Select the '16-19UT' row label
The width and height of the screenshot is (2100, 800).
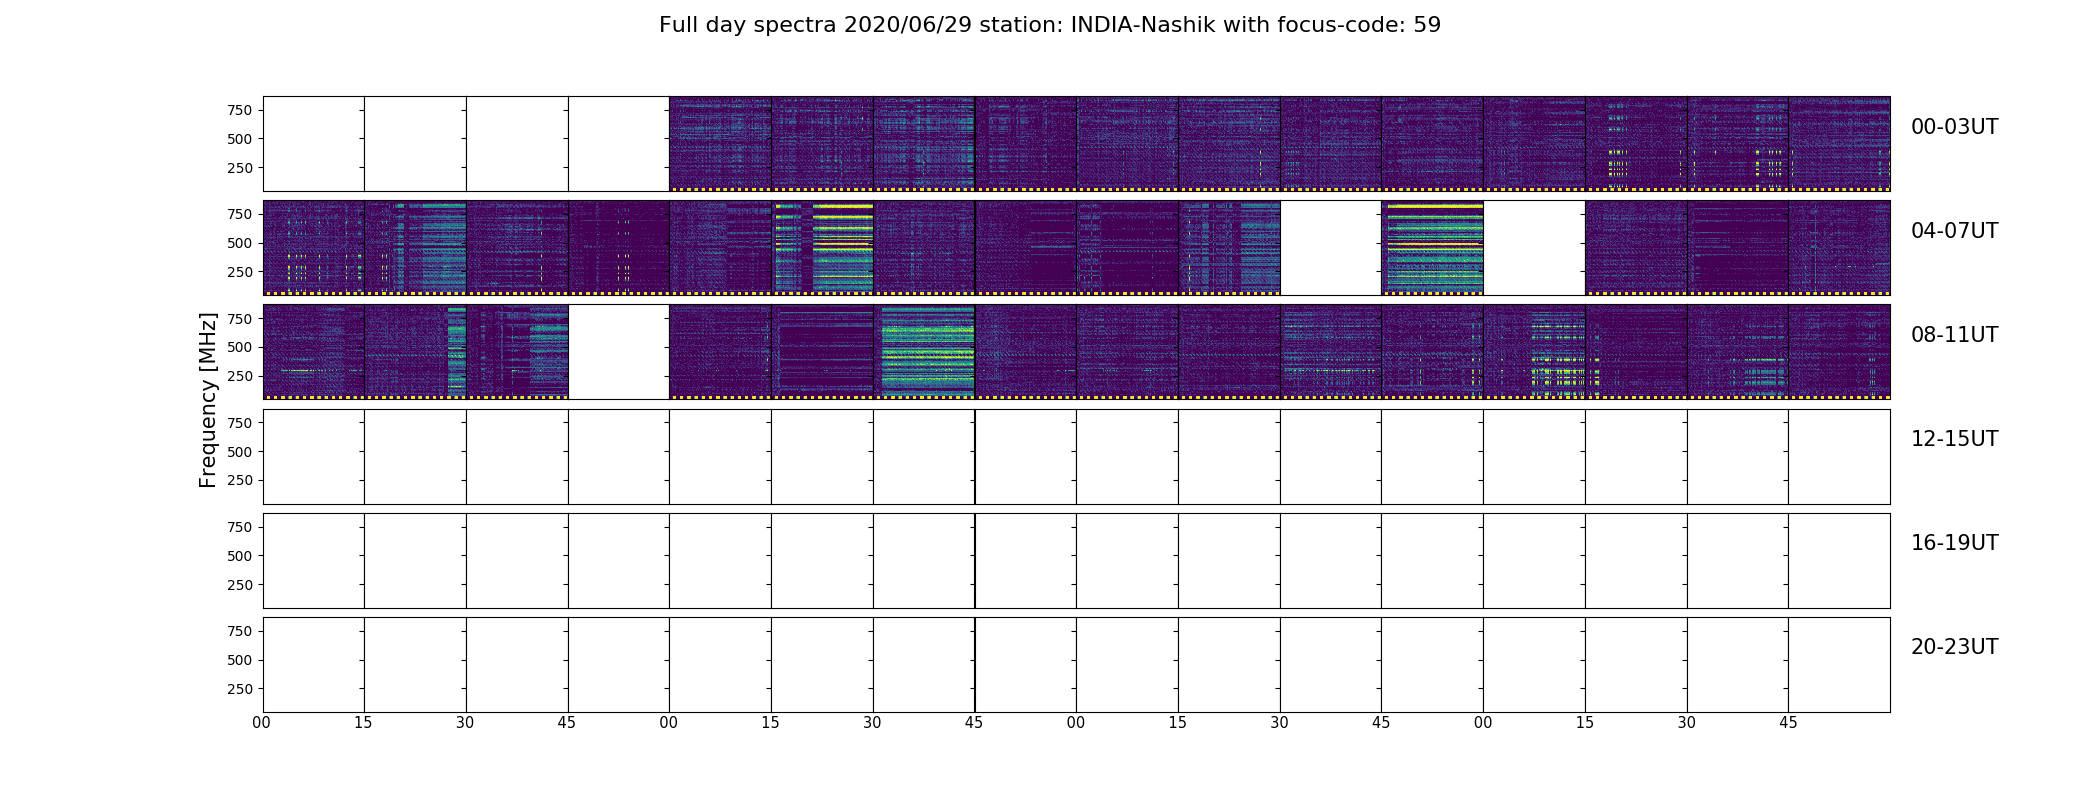(1954, 543)
